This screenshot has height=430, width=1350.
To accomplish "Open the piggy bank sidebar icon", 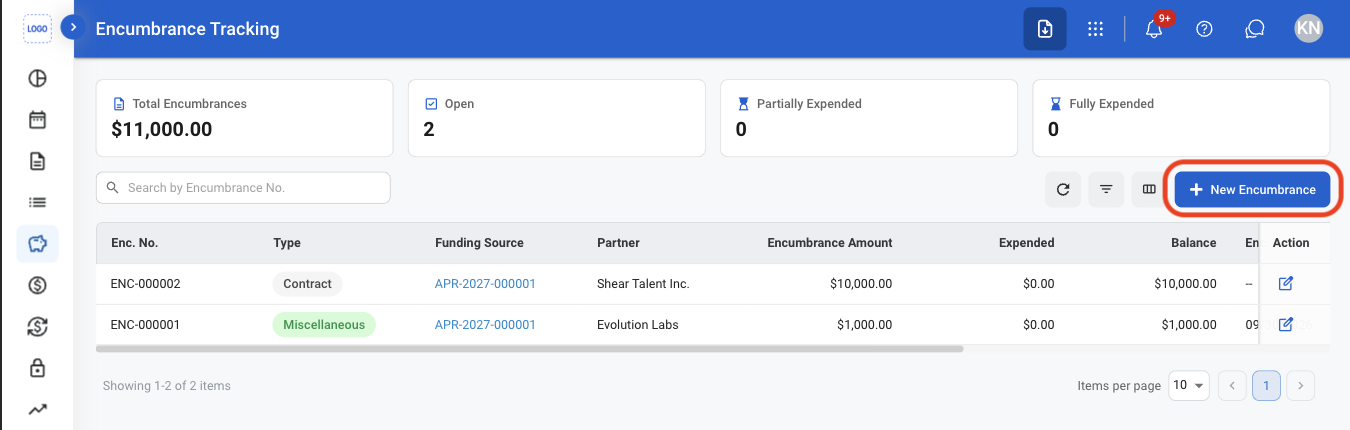I will (x=37, y=244).
